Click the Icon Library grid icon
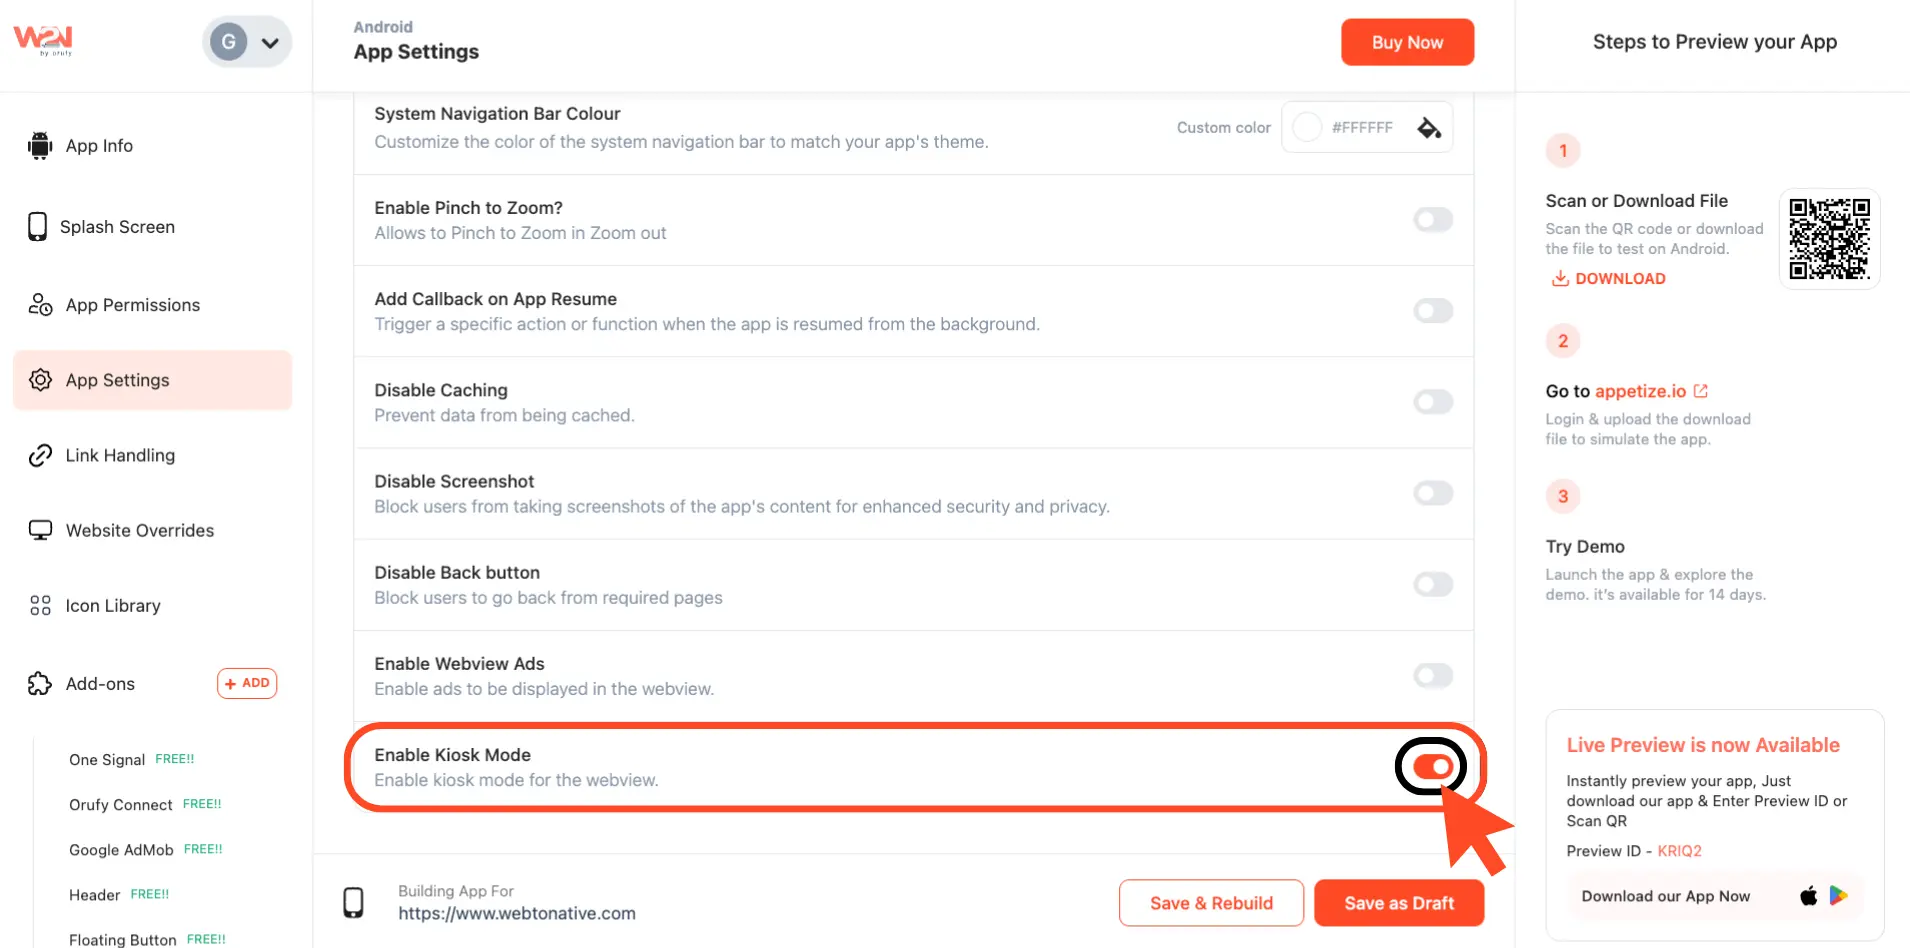 click(x=40, y=606)
